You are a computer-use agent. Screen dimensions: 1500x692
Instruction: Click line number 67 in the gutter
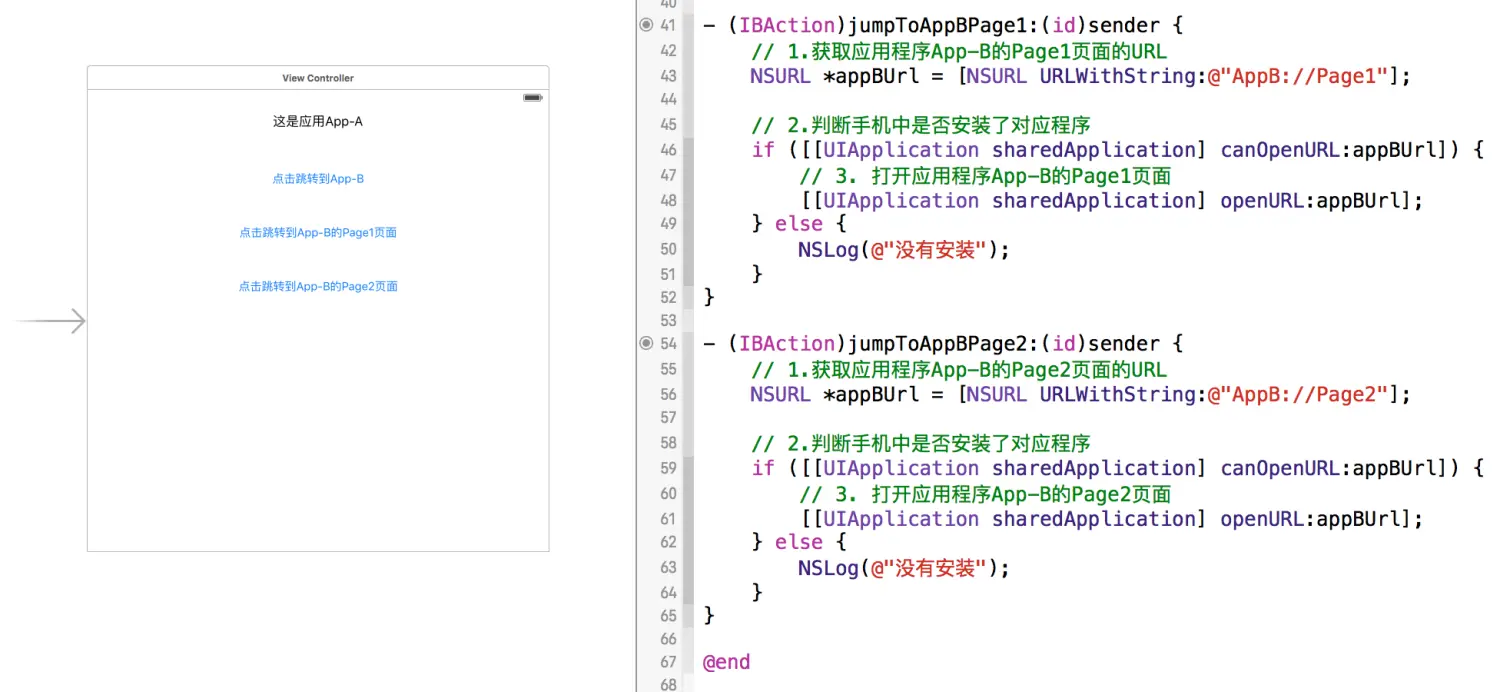tap(668, 662)
